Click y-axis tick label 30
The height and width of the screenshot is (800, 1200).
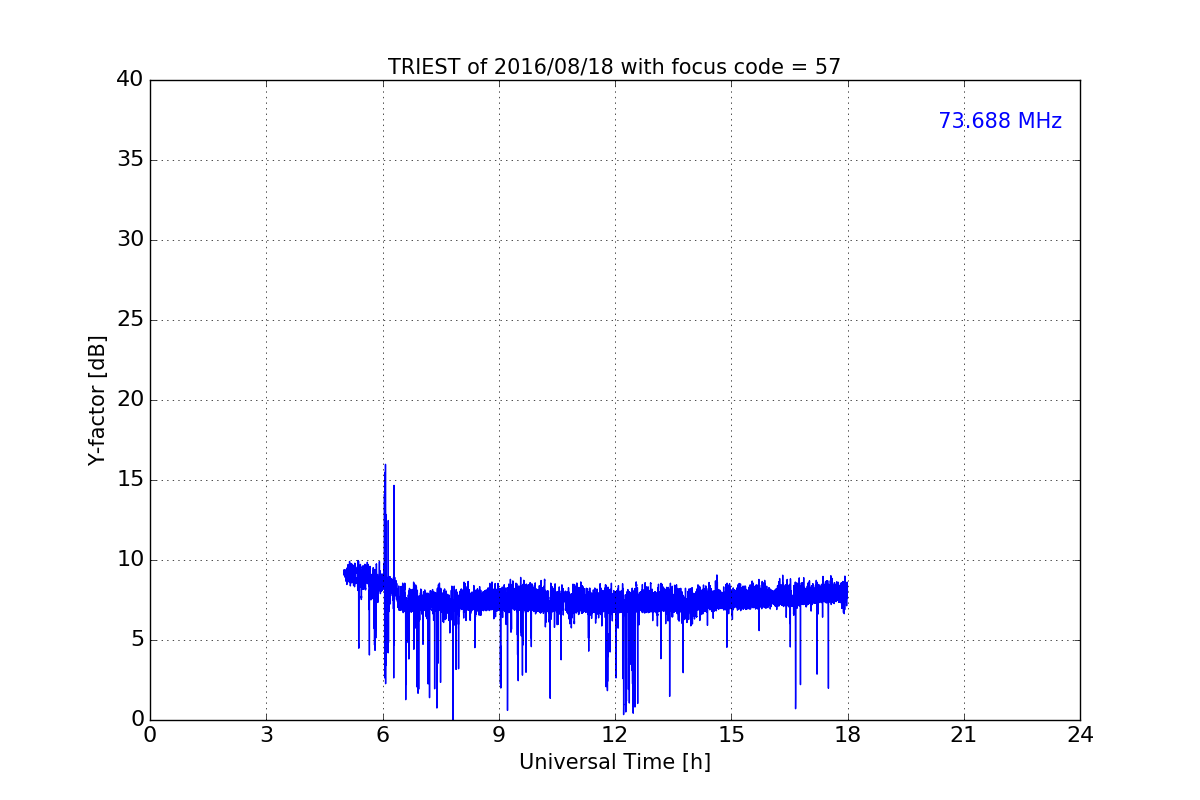tap(129, 240)
